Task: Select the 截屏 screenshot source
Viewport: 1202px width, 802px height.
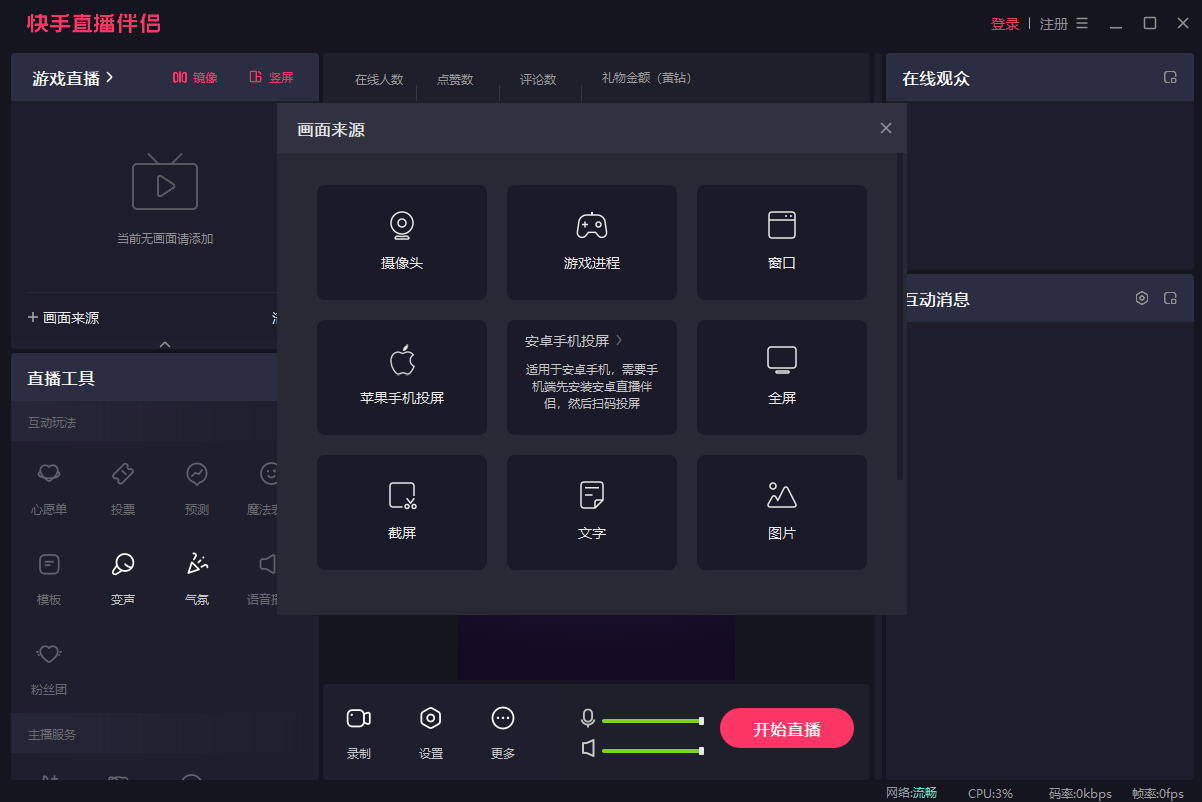Action: pos(401,512)
